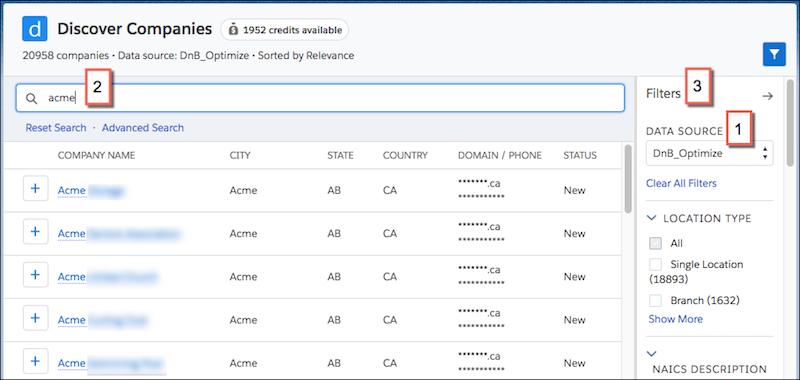Image resolution: width=800 pixels, height=380 pixels.
Task: Open the fifth Acme company link
Action: (111, 363)
